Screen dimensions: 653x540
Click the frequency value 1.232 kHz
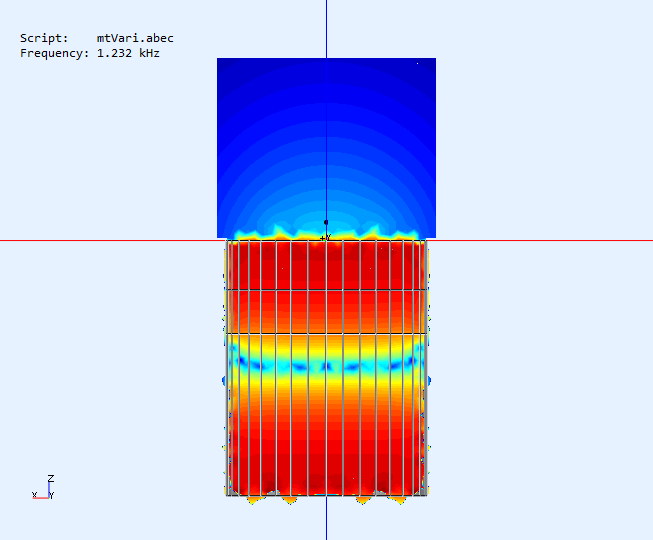128,53
